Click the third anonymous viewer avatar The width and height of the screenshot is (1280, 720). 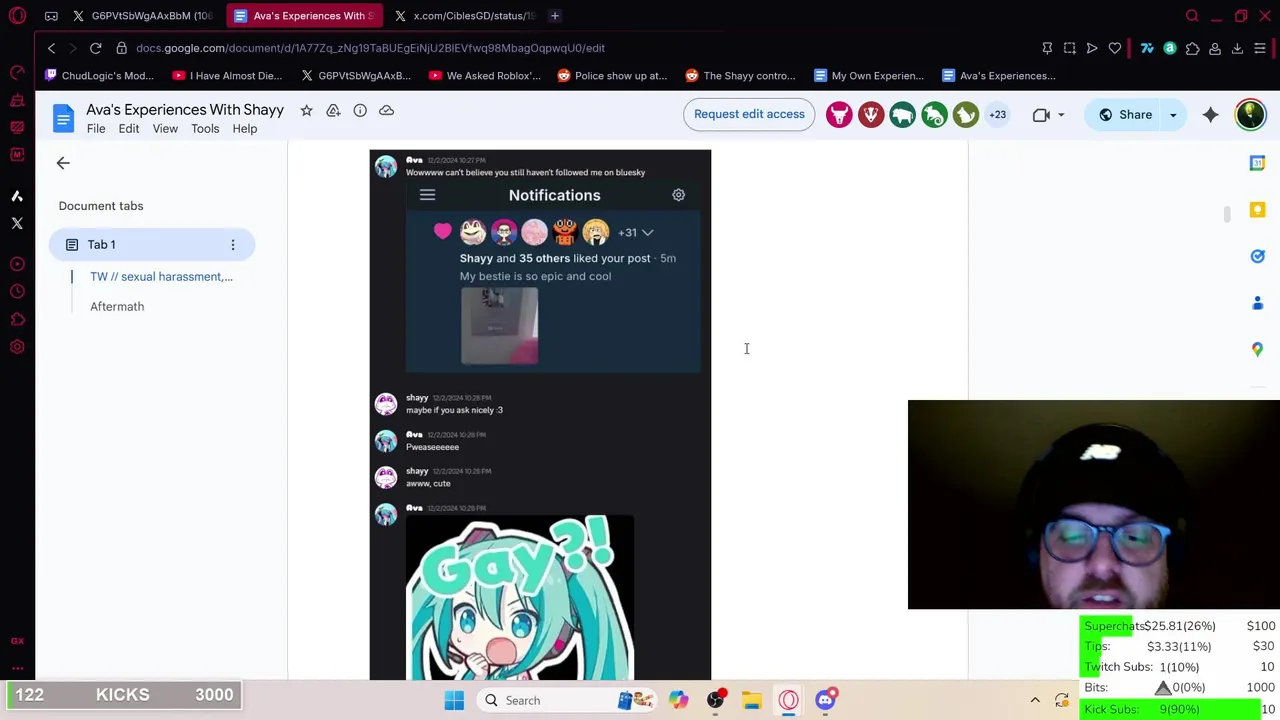pyautogui.click(x=902, y=114)
